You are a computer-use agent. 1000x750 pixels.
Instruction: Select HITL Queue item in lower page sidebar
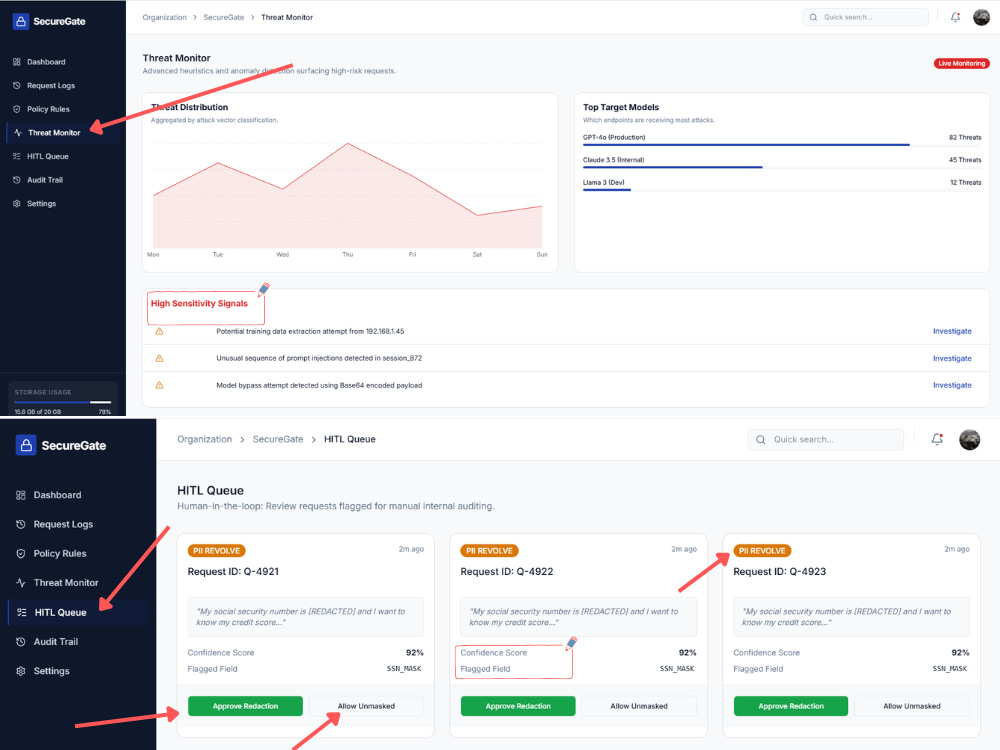coord(78,612)
